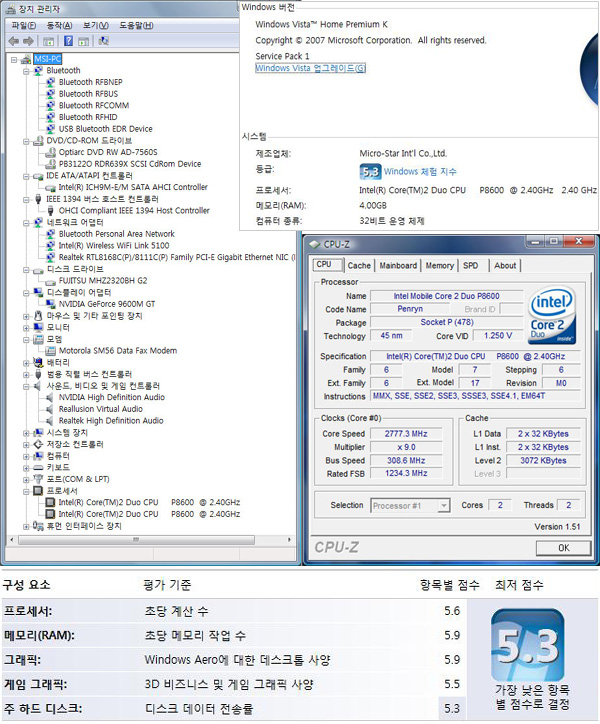Viewport: 600px width, 724px height.
Task: Click the Code Name Penryn value
Action: pyautogui.click(x=410, y=309)
